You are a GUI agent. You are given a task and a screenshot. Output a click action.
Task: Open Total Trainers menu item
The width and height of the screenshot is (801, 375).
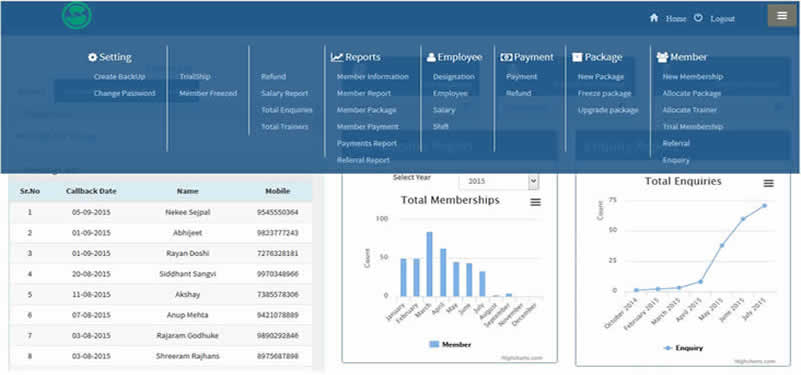285,127
